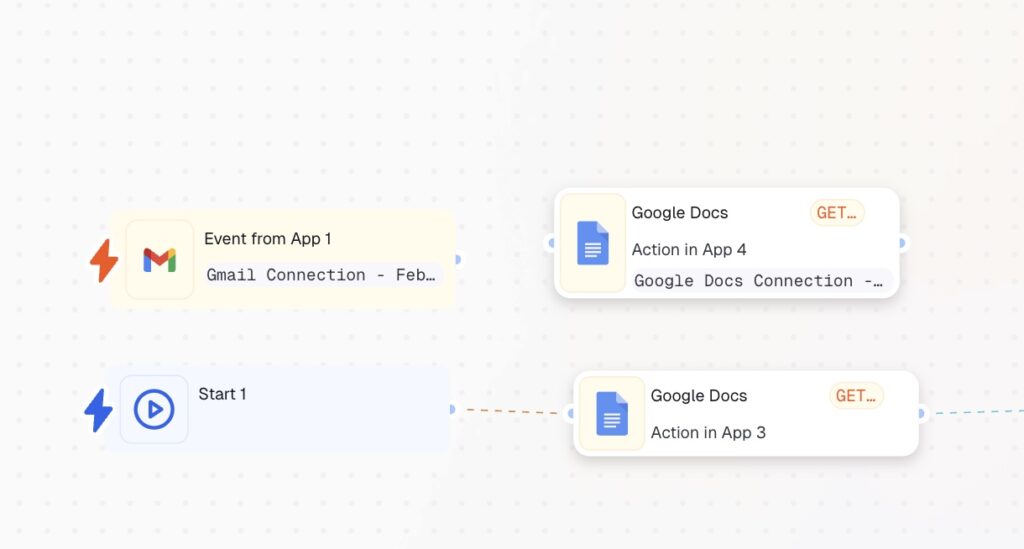Image resolution: width=1024 pixels, height=549 pixels.
Task: Select the Gmail Connection label
Action: 320,275
